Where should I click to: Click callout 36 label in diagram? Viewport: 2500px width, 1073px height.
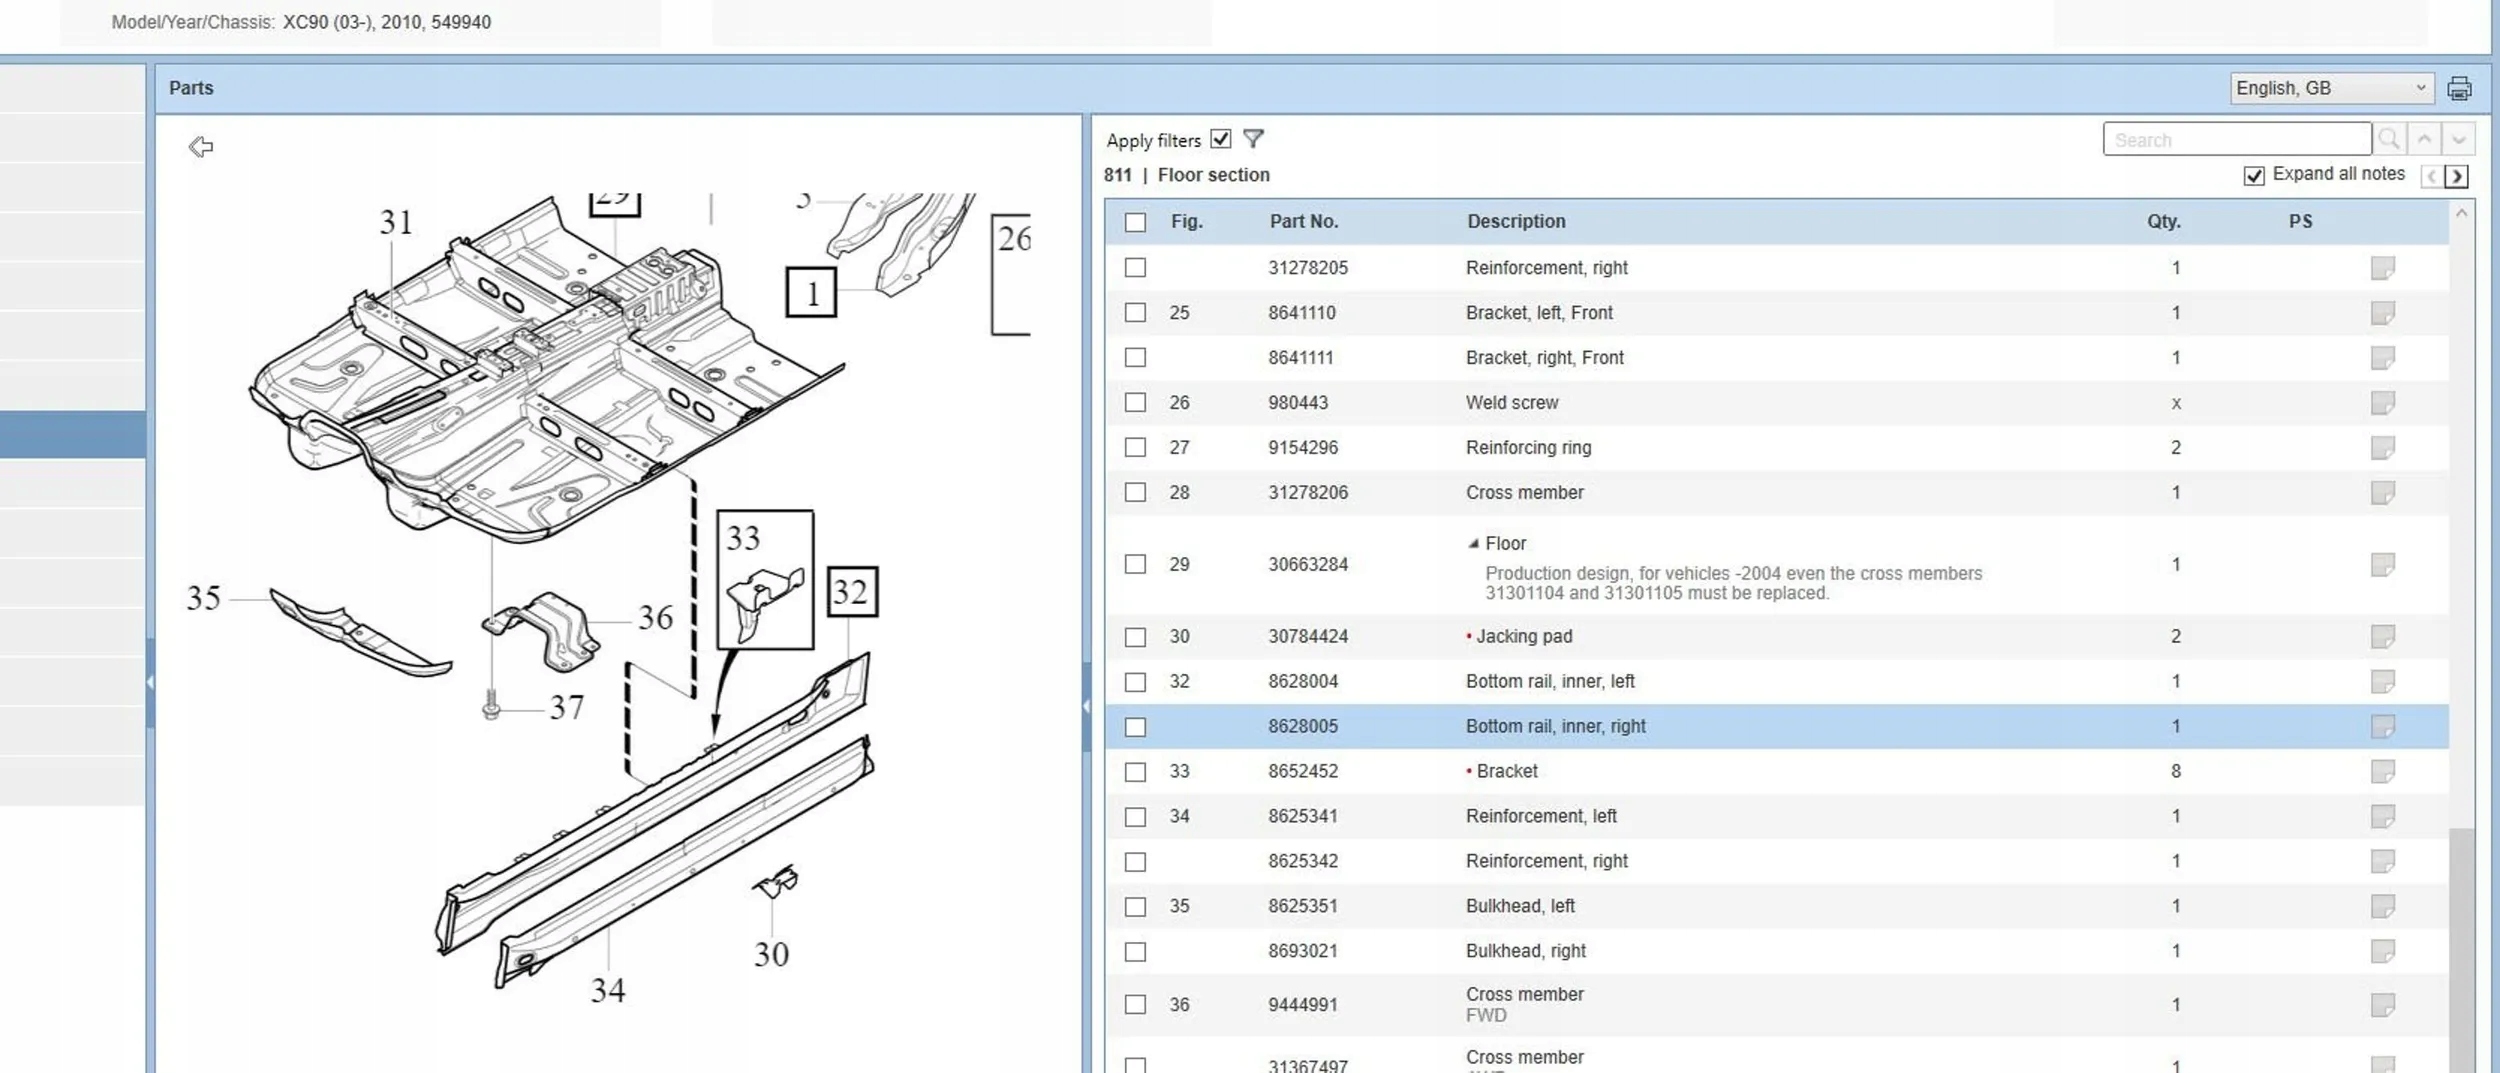coord(656,618)
